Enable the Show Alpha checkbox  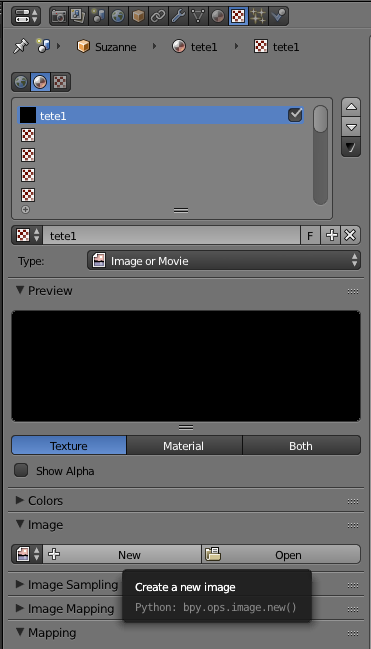pyautogui.click(x=21, y=470)
